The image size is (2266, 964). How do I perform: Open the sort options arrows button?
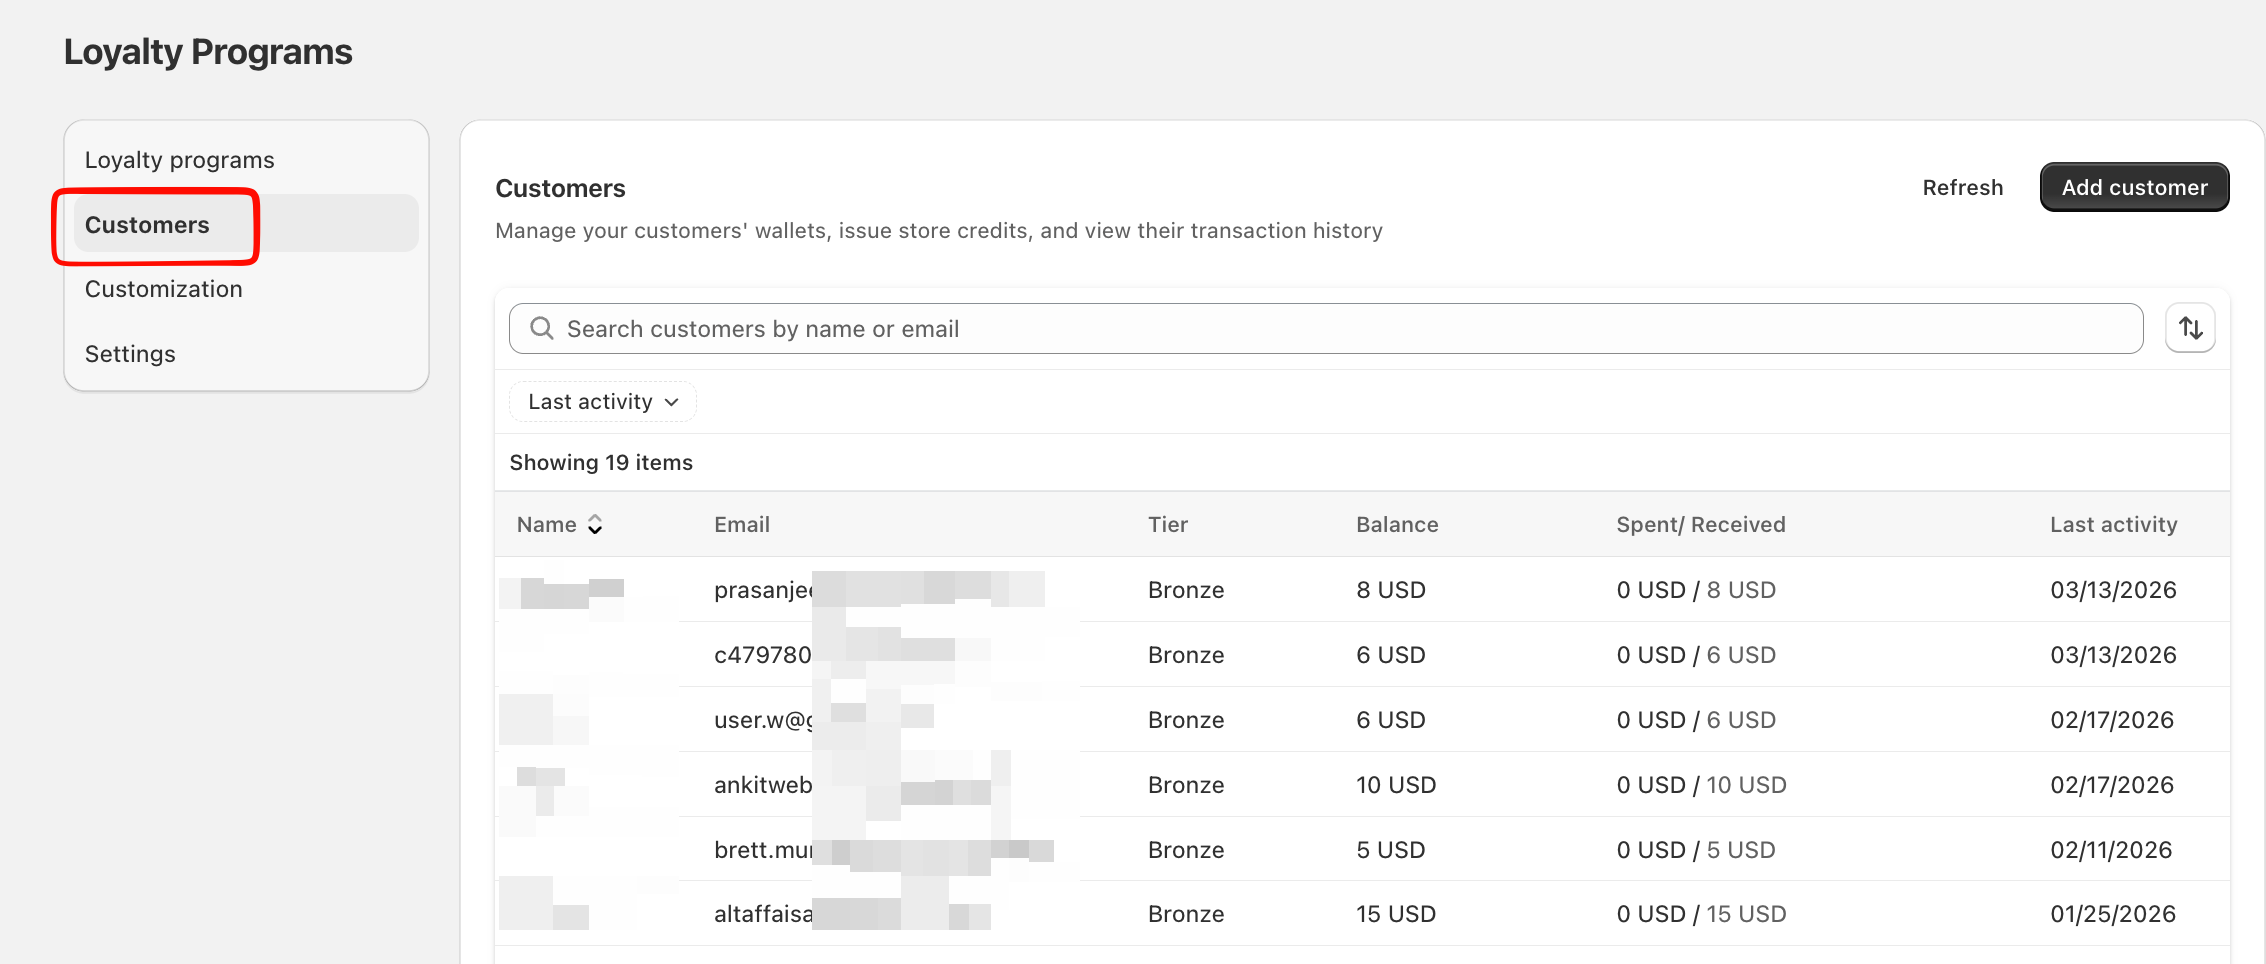coord(2190,328)
